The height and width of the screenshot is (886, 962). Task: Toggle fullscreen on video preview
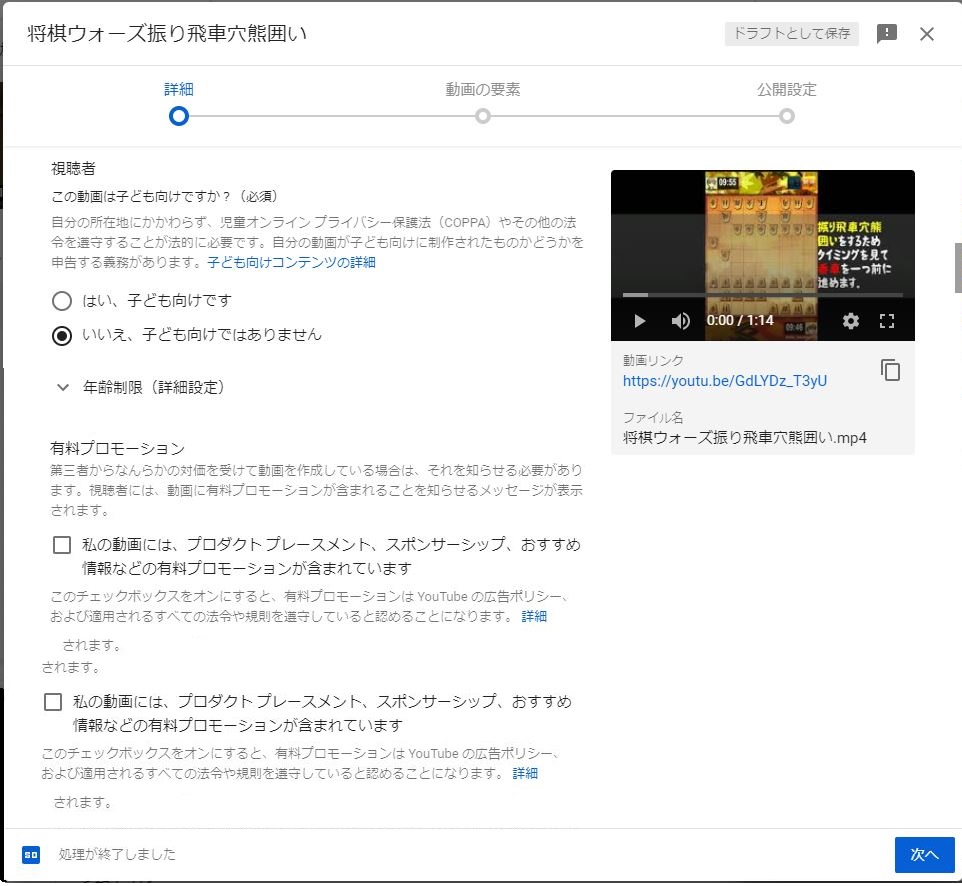[x=887, y=321]
